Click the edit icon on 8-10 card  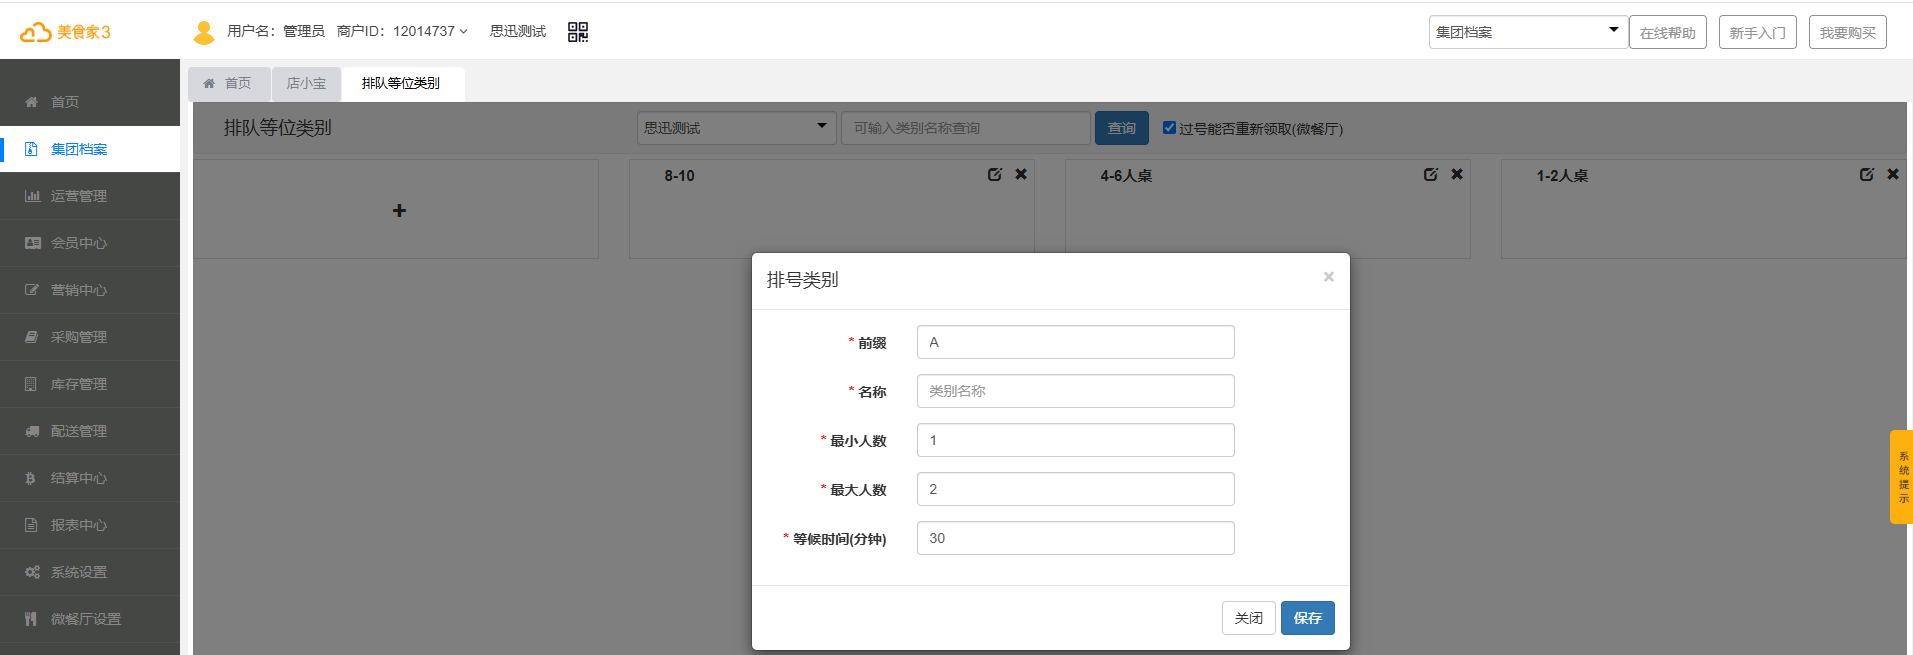(994, 174)
